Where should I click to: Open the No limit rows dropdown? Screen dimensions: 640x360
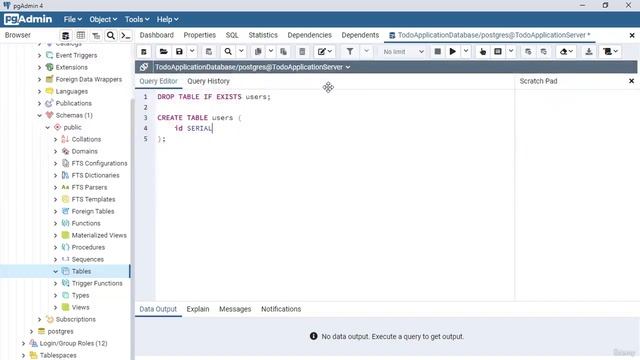pyautogui.click(x=403, y=51)
